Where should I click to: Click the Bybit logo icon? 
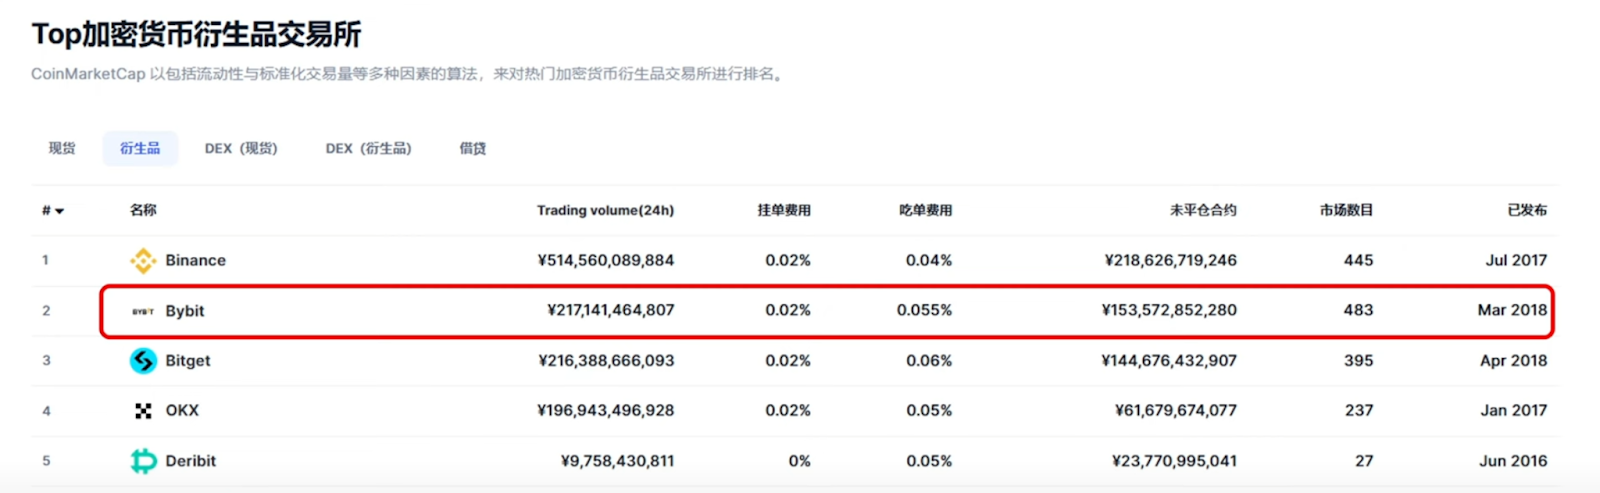click(x=143, y=311)
